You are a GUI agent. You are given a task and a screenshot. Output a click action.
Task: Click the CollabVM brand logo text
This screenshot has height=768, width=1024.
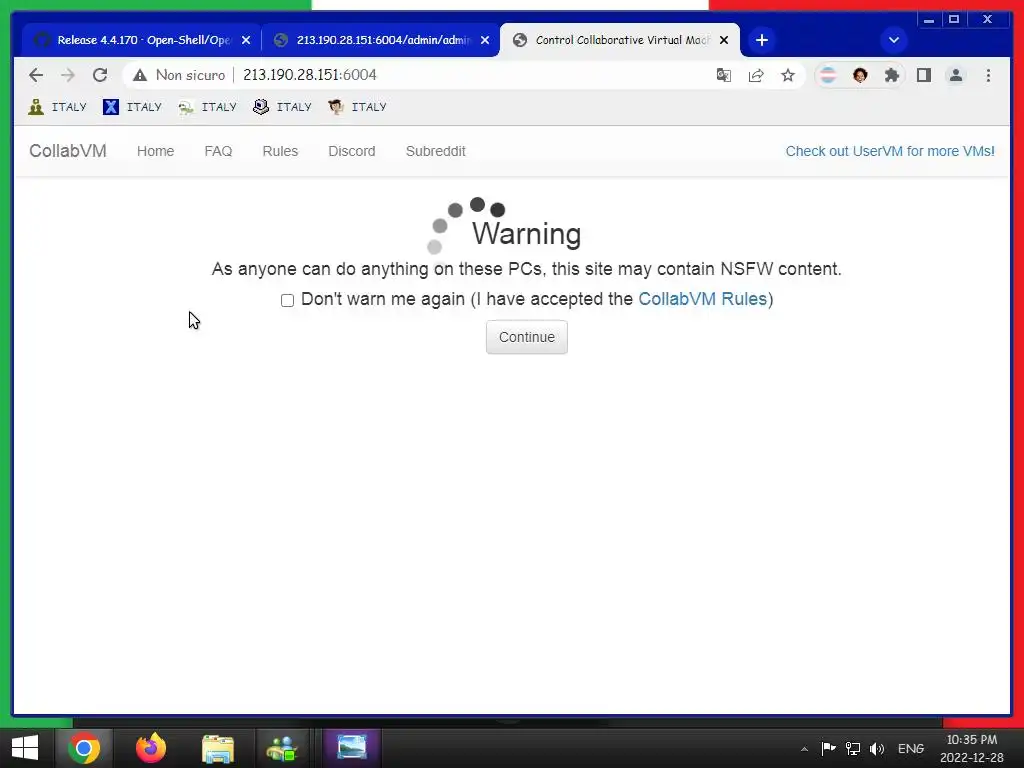pos(68,151)
